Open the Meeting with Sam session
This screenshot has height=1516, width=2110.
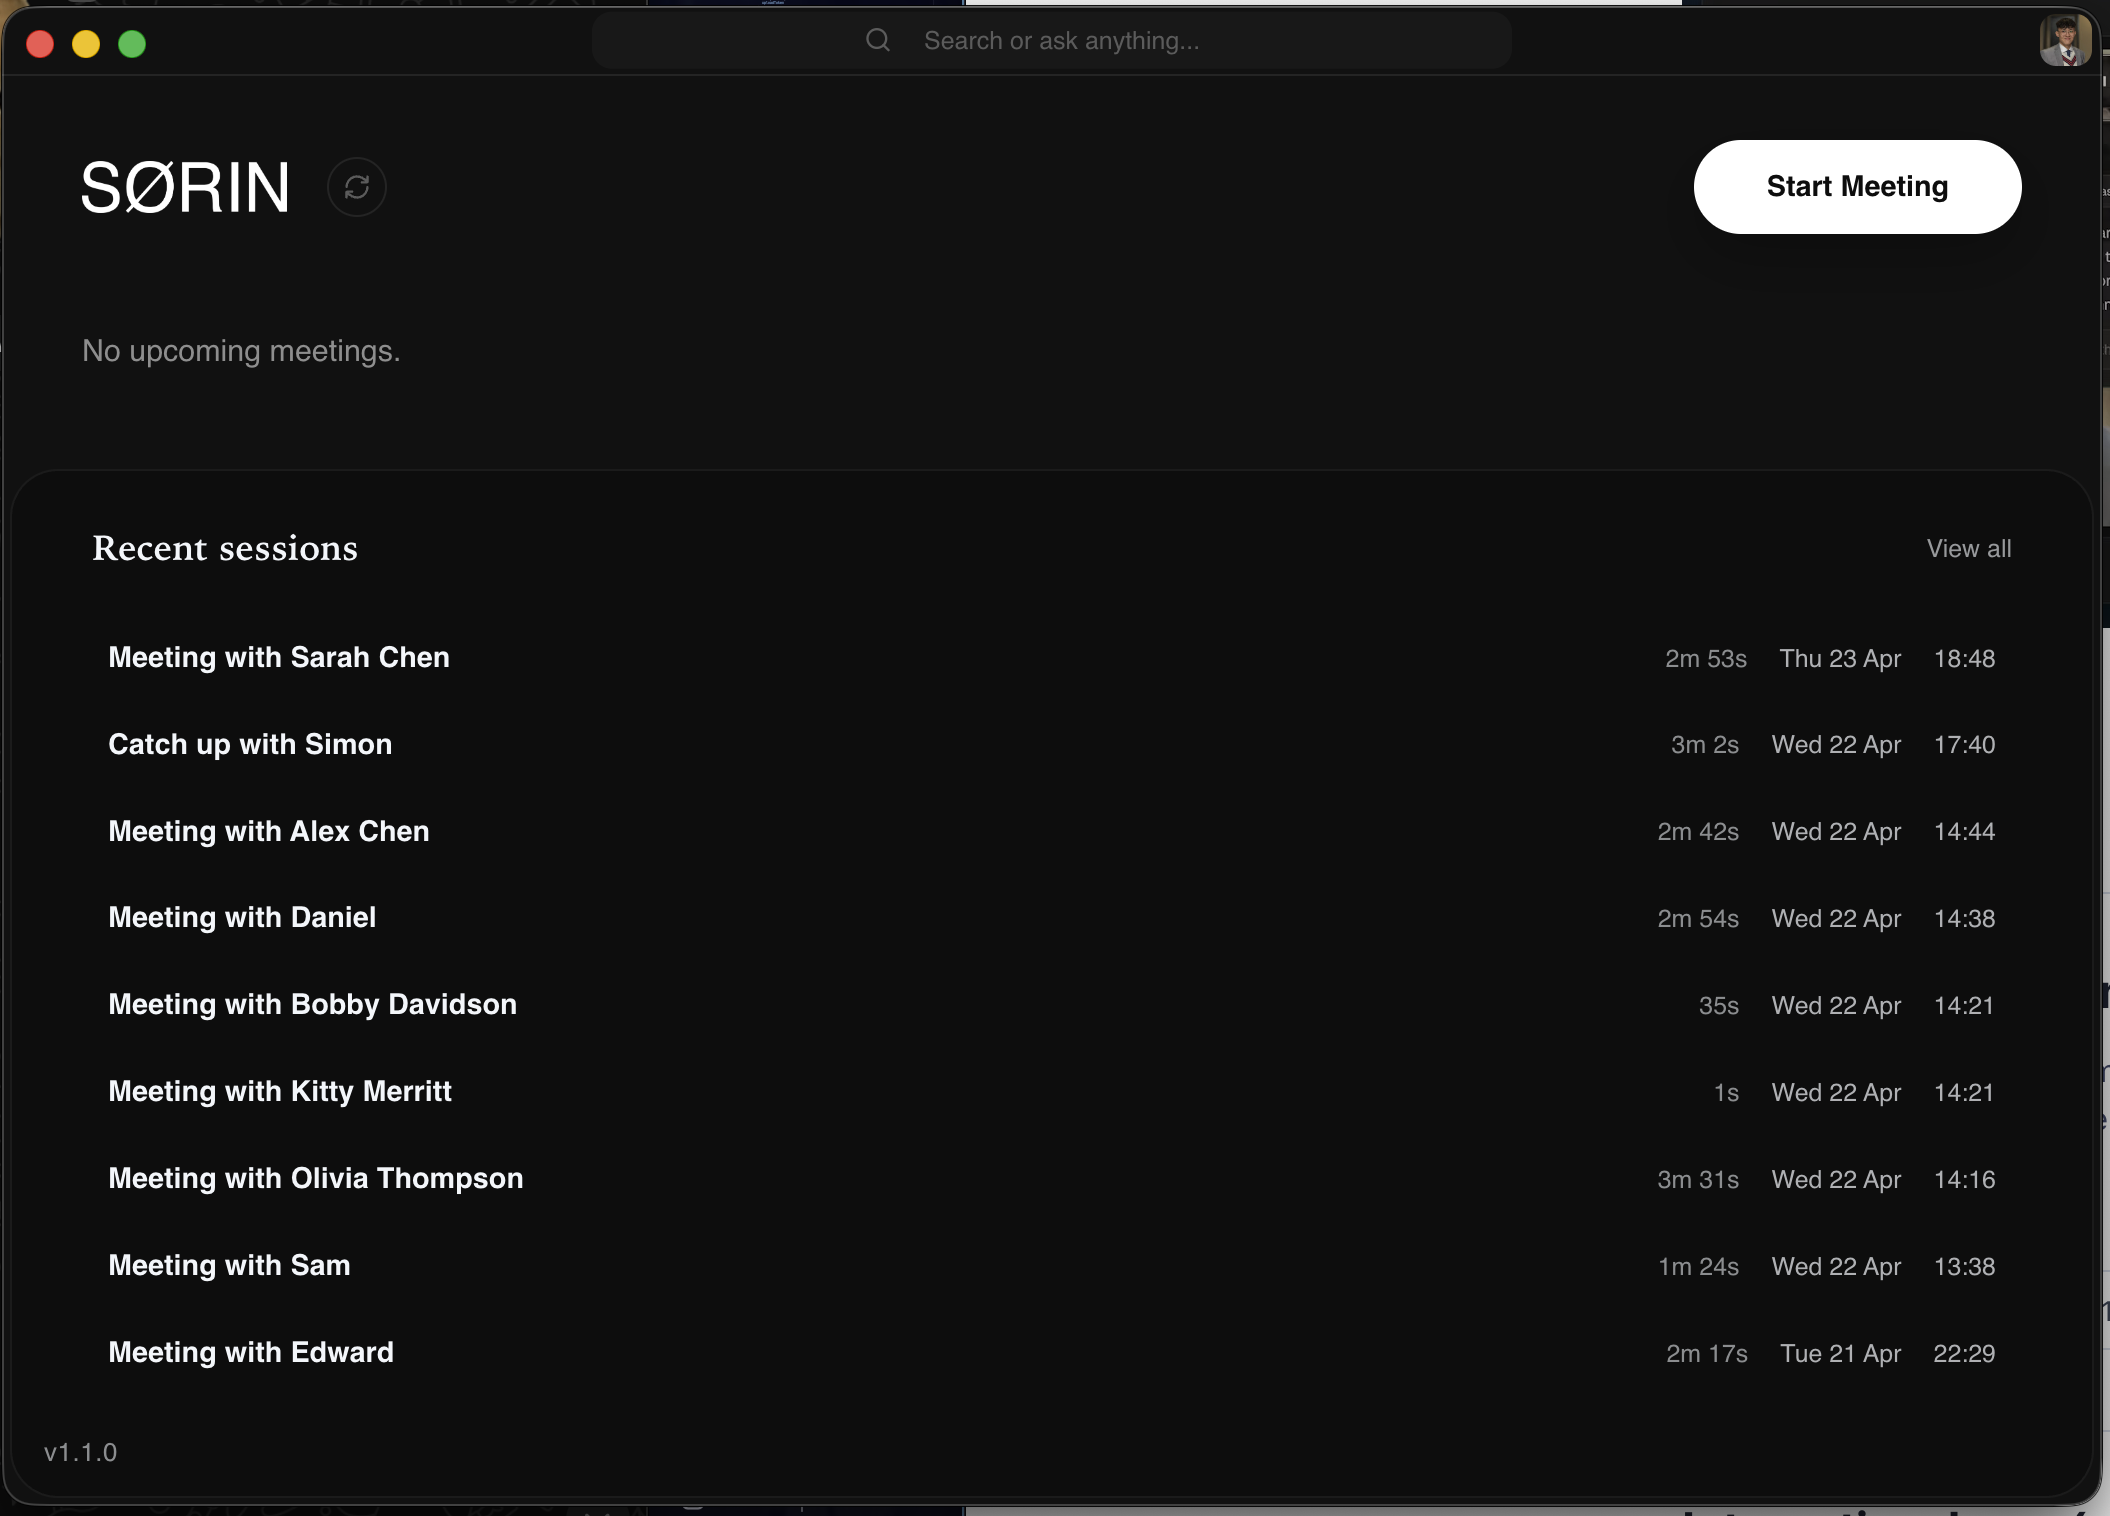pos(229,1266)
